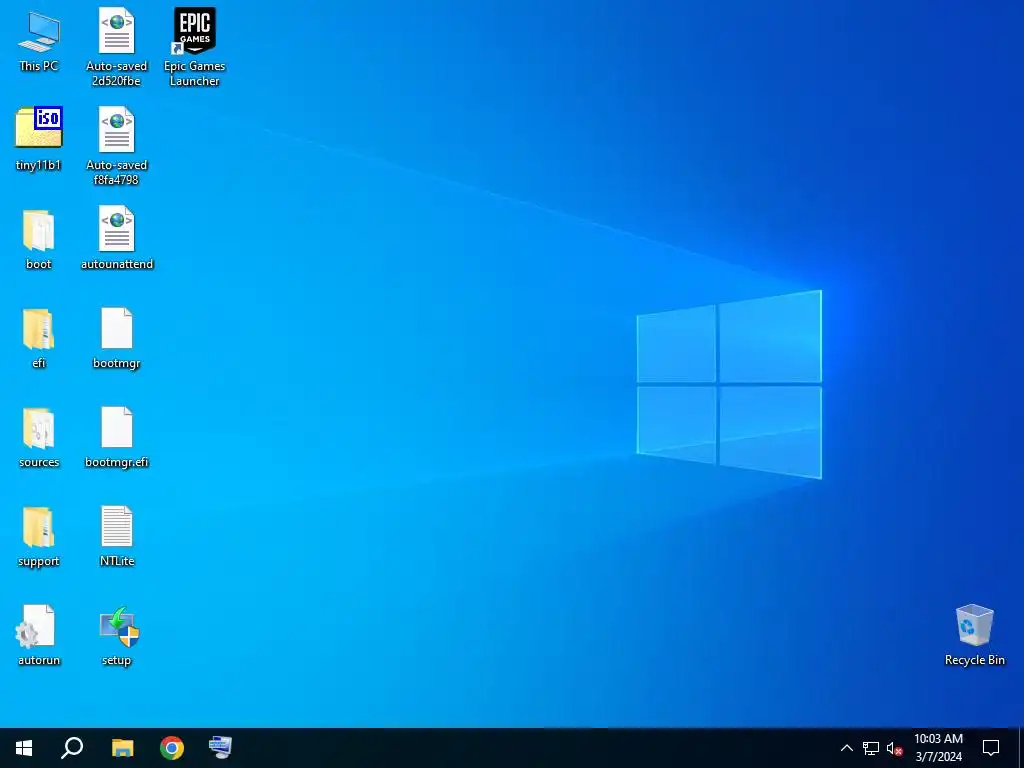Select the boot folder icon
Screen dimensions: 1024x768
point(39,239)
